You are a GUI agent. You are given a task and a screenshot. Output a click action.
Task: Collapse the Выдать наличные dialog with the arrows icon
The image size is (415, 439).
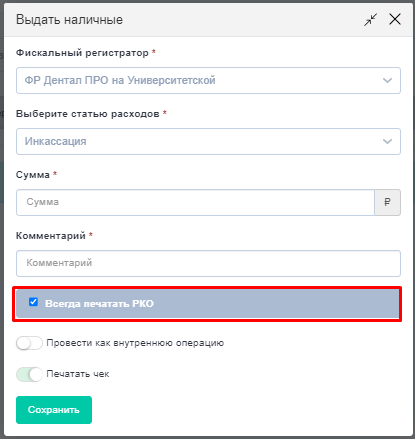pos(370,20)
